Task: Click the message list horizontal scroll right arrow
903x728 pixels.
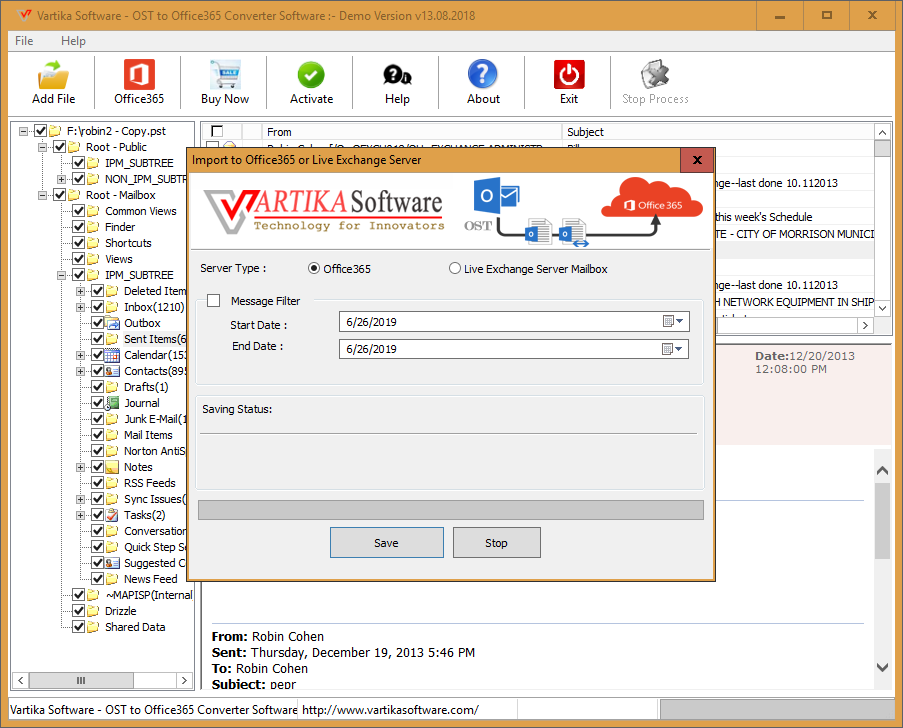Action: [x=865, y=325]
